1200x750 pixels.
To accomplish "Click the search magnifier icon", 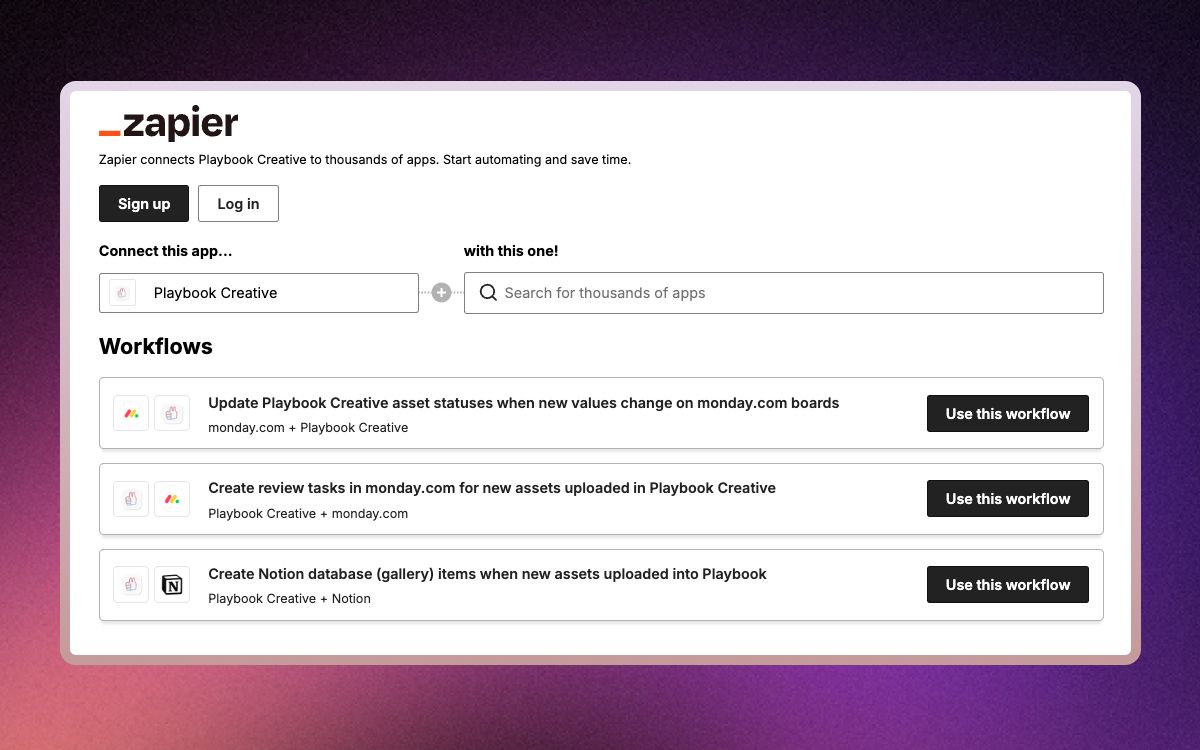I will point(488,293).
